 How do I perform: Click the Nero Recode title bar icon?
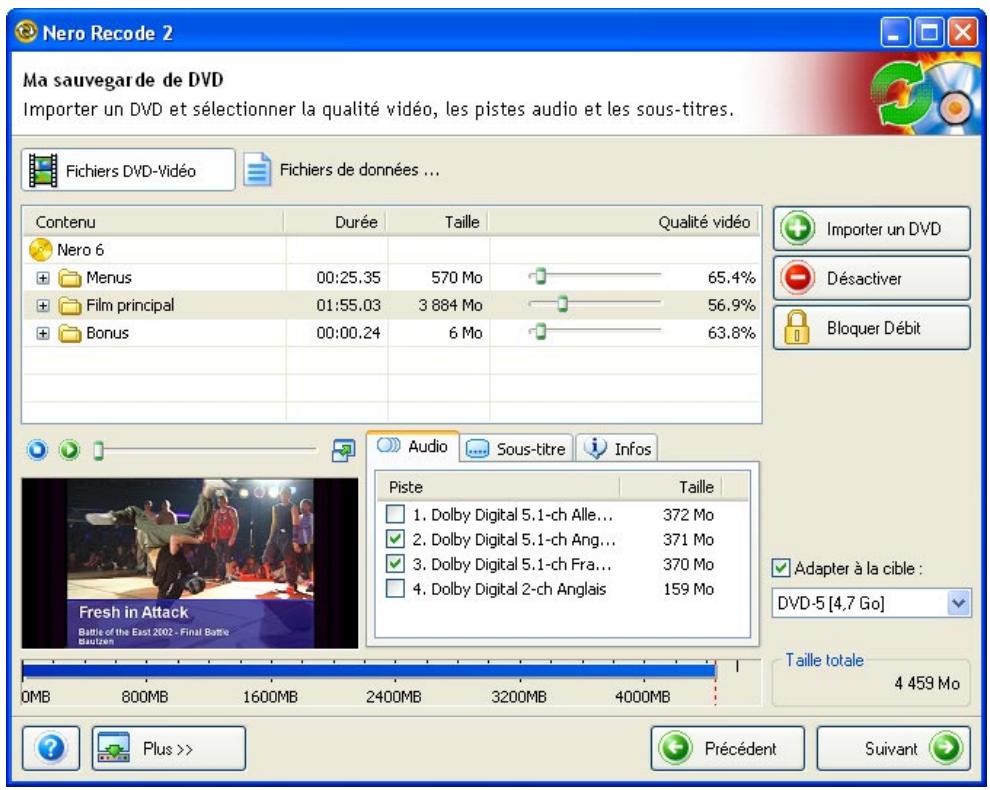pos(26,31)
